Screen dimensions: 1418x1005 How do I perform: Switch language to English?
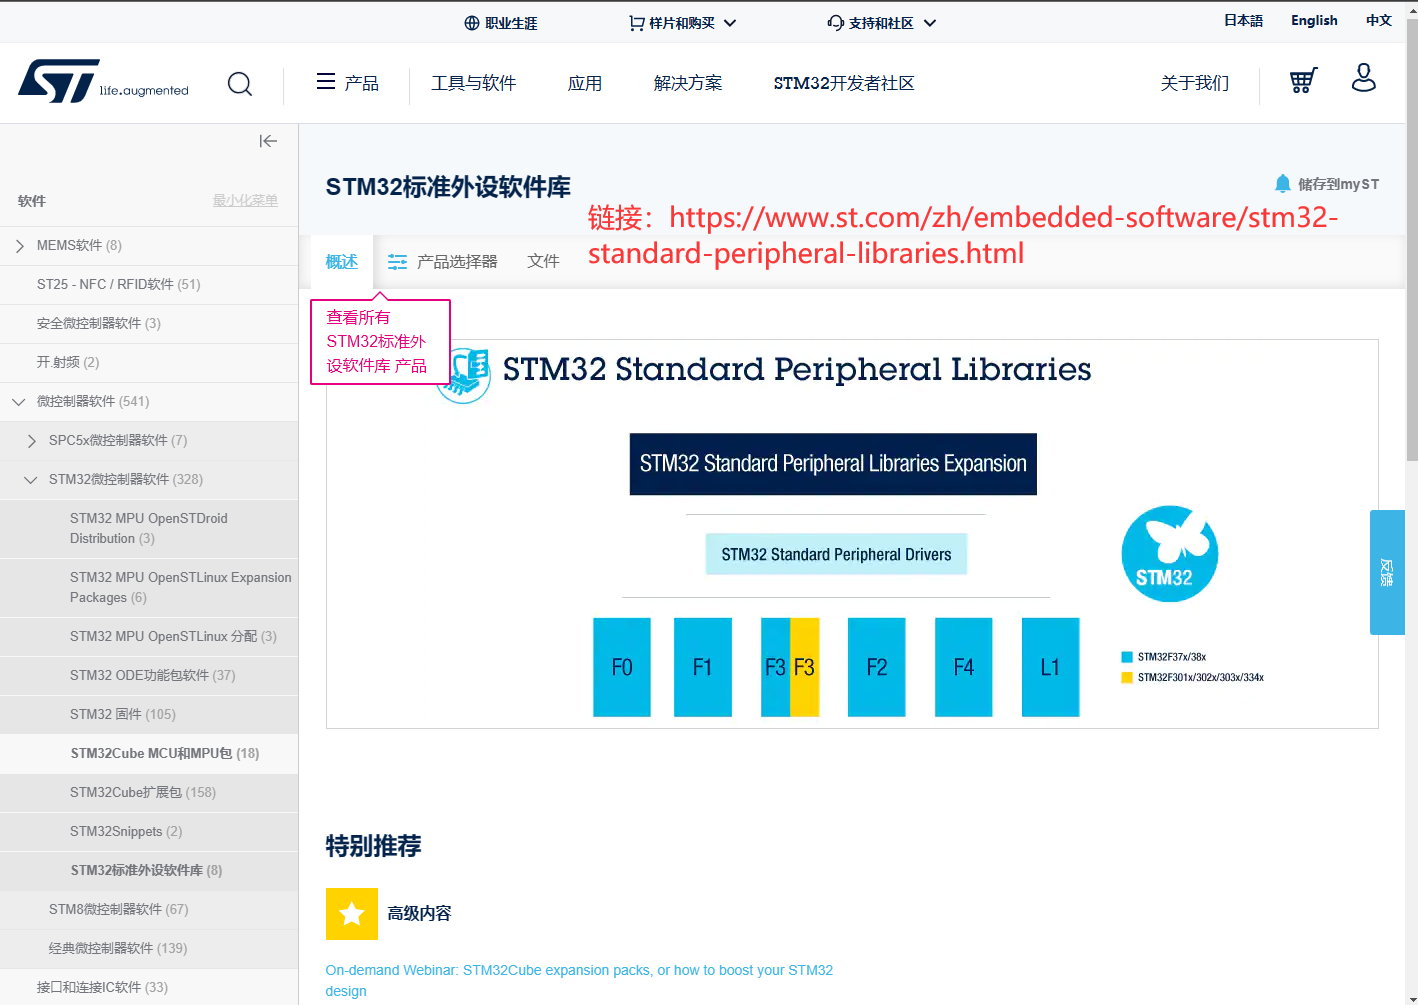[x=1314, y=21]
